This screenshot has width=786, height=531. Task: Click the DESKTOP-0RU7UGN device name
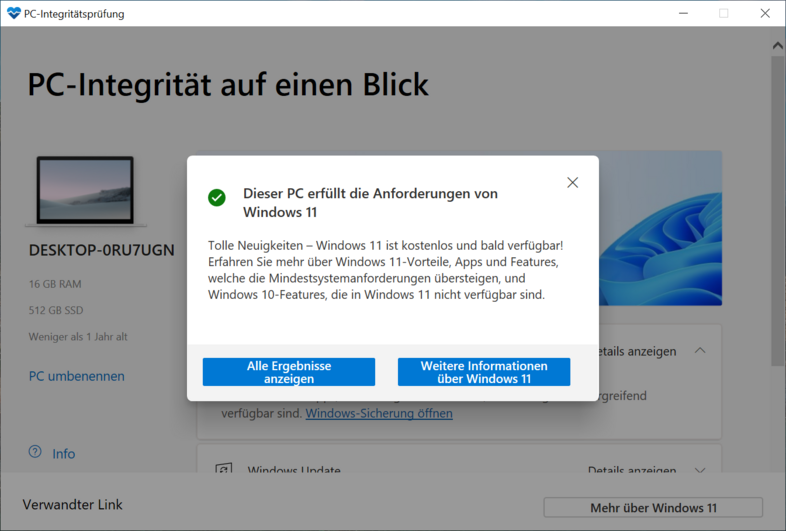coord(102,250)
